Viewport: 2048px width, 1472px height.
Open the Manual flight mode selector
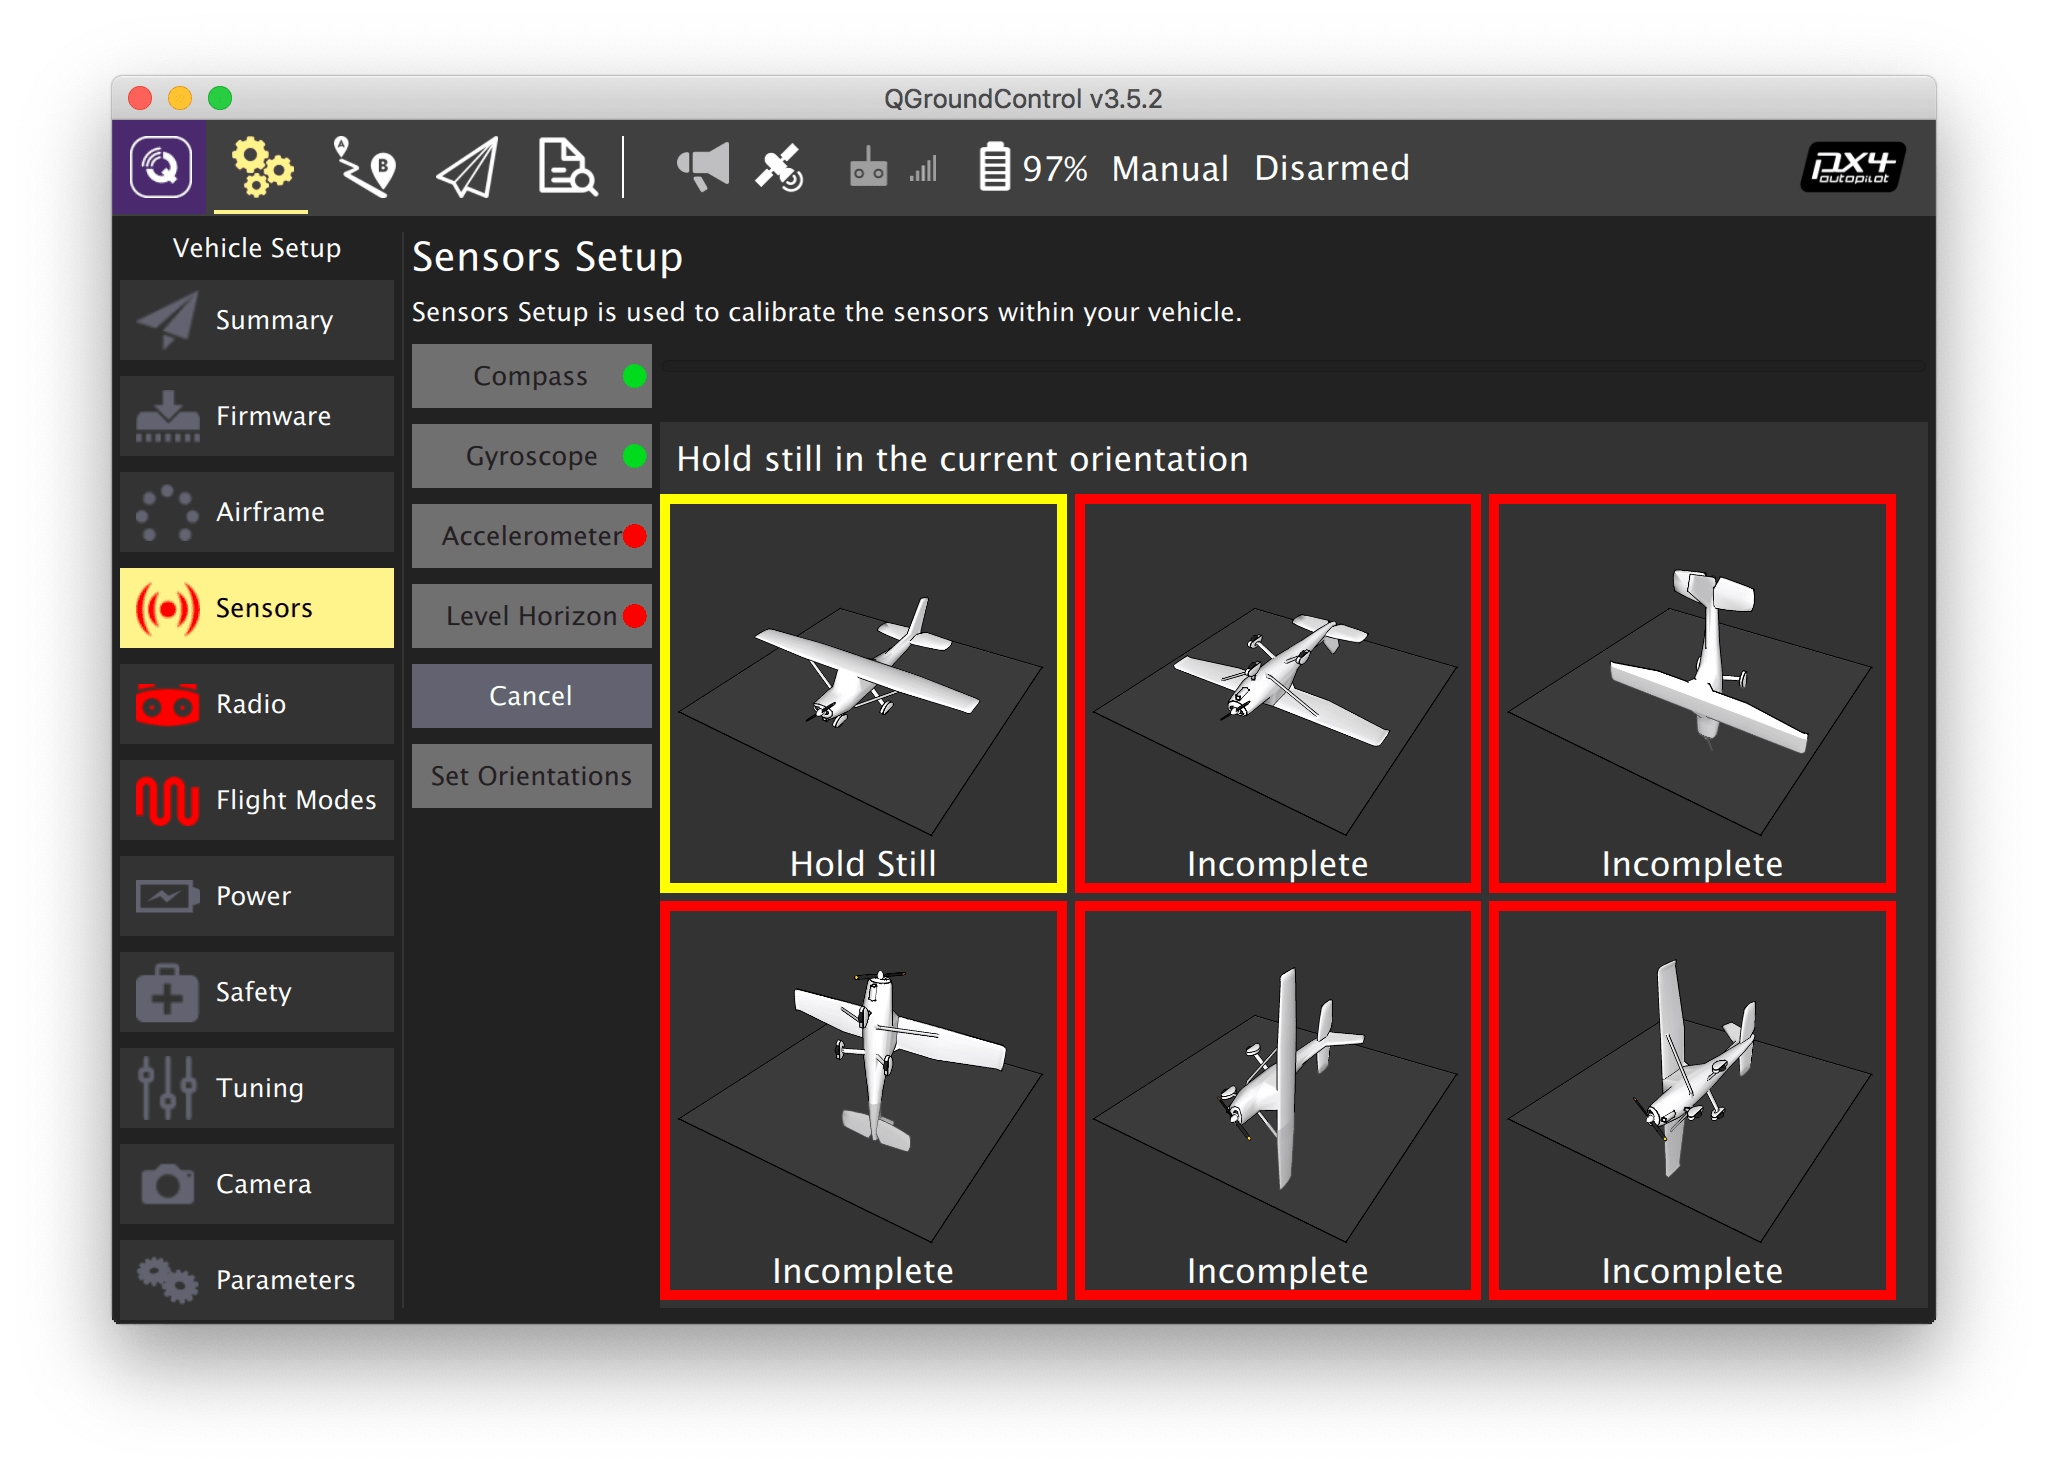click(x=1169, y=168)
